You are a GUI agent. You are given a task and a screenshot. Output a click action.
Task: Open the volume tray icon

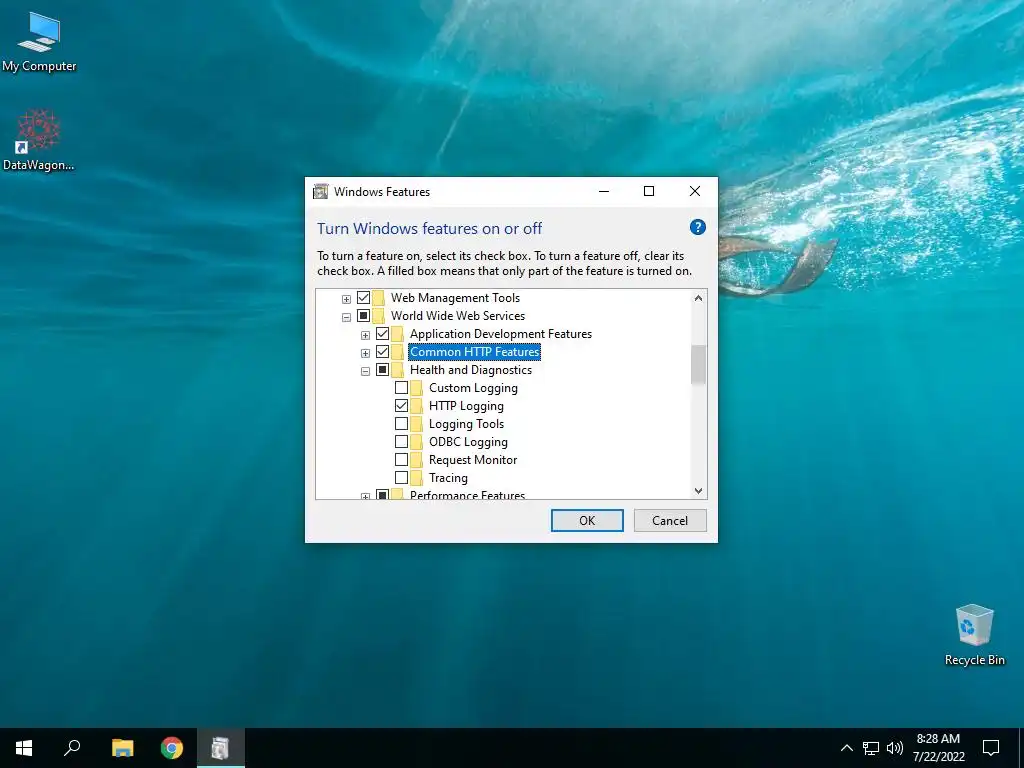895,748
